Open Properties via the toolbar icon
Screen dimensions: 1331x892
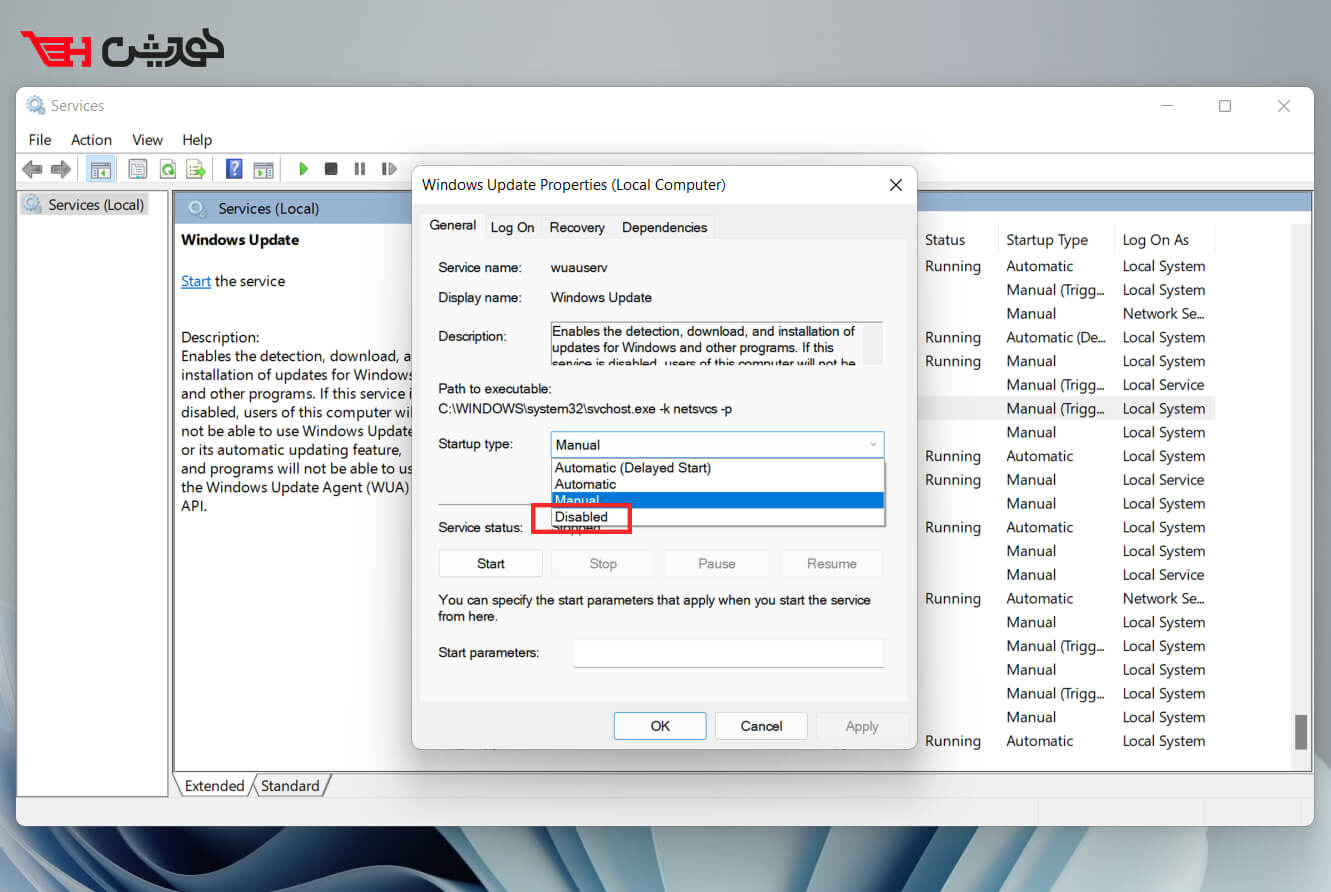coord(138,169)
